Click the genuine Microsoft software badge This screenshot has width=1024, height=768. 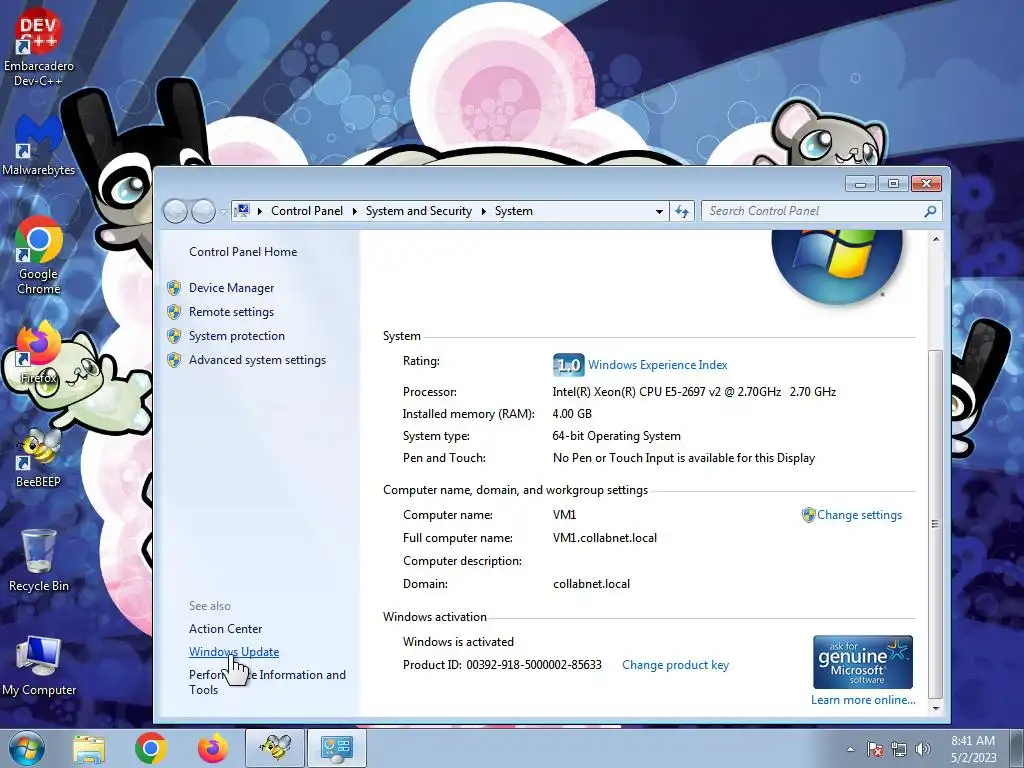coord(863,662)
